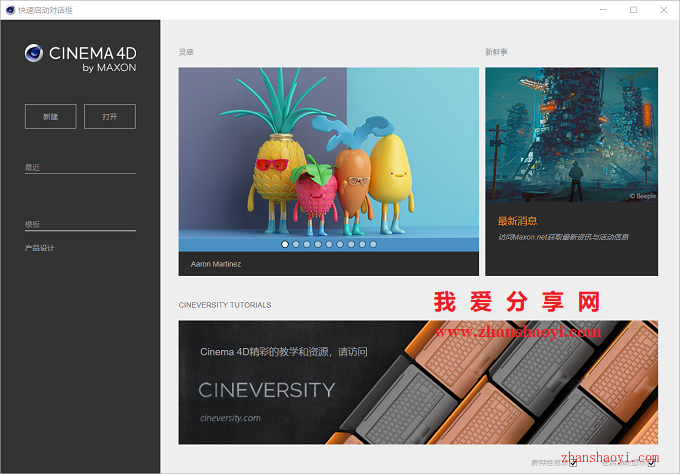Select the eighth carousel dot under the fruit image
The width and height of the screenshot is (680, 474).
click(x=362, y=244)
